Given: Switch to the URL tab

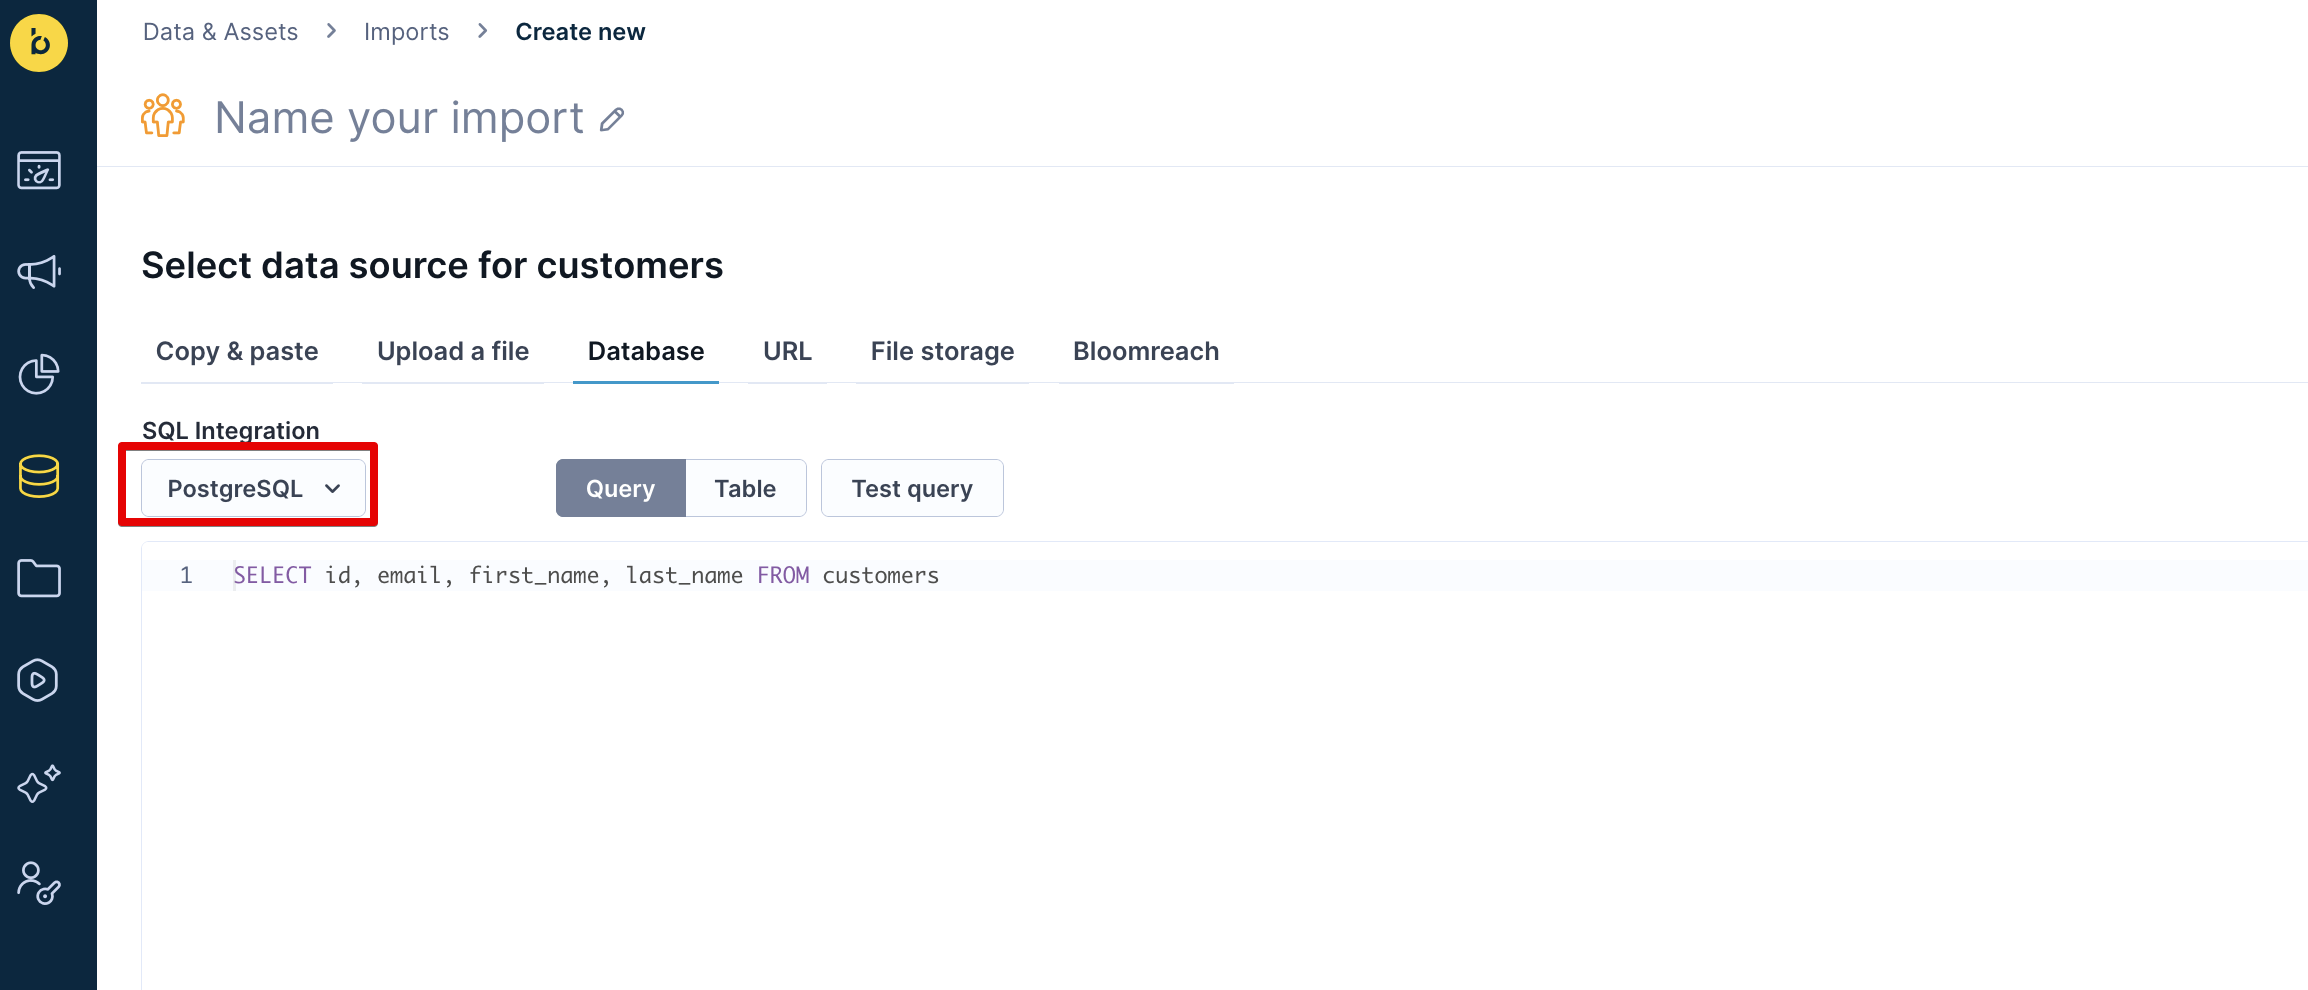Looking at the screenshot, I should [787, 351].
